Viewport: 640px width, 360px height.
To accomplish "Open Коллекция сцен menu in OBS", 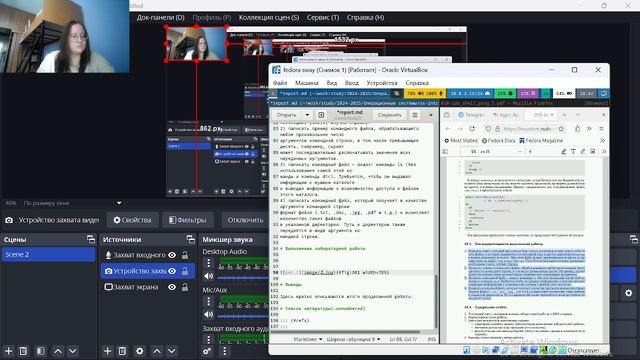I will click(269, 18).
